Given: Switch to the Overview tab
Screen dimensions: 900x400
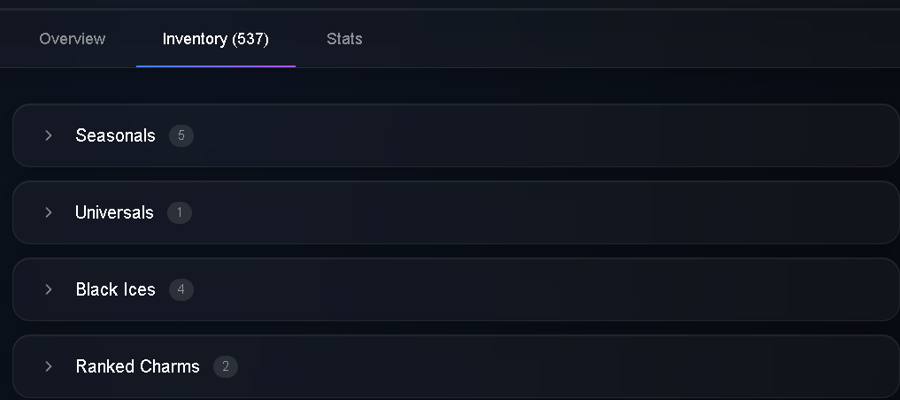Looking at the screenshot, I should pos(72,39).
